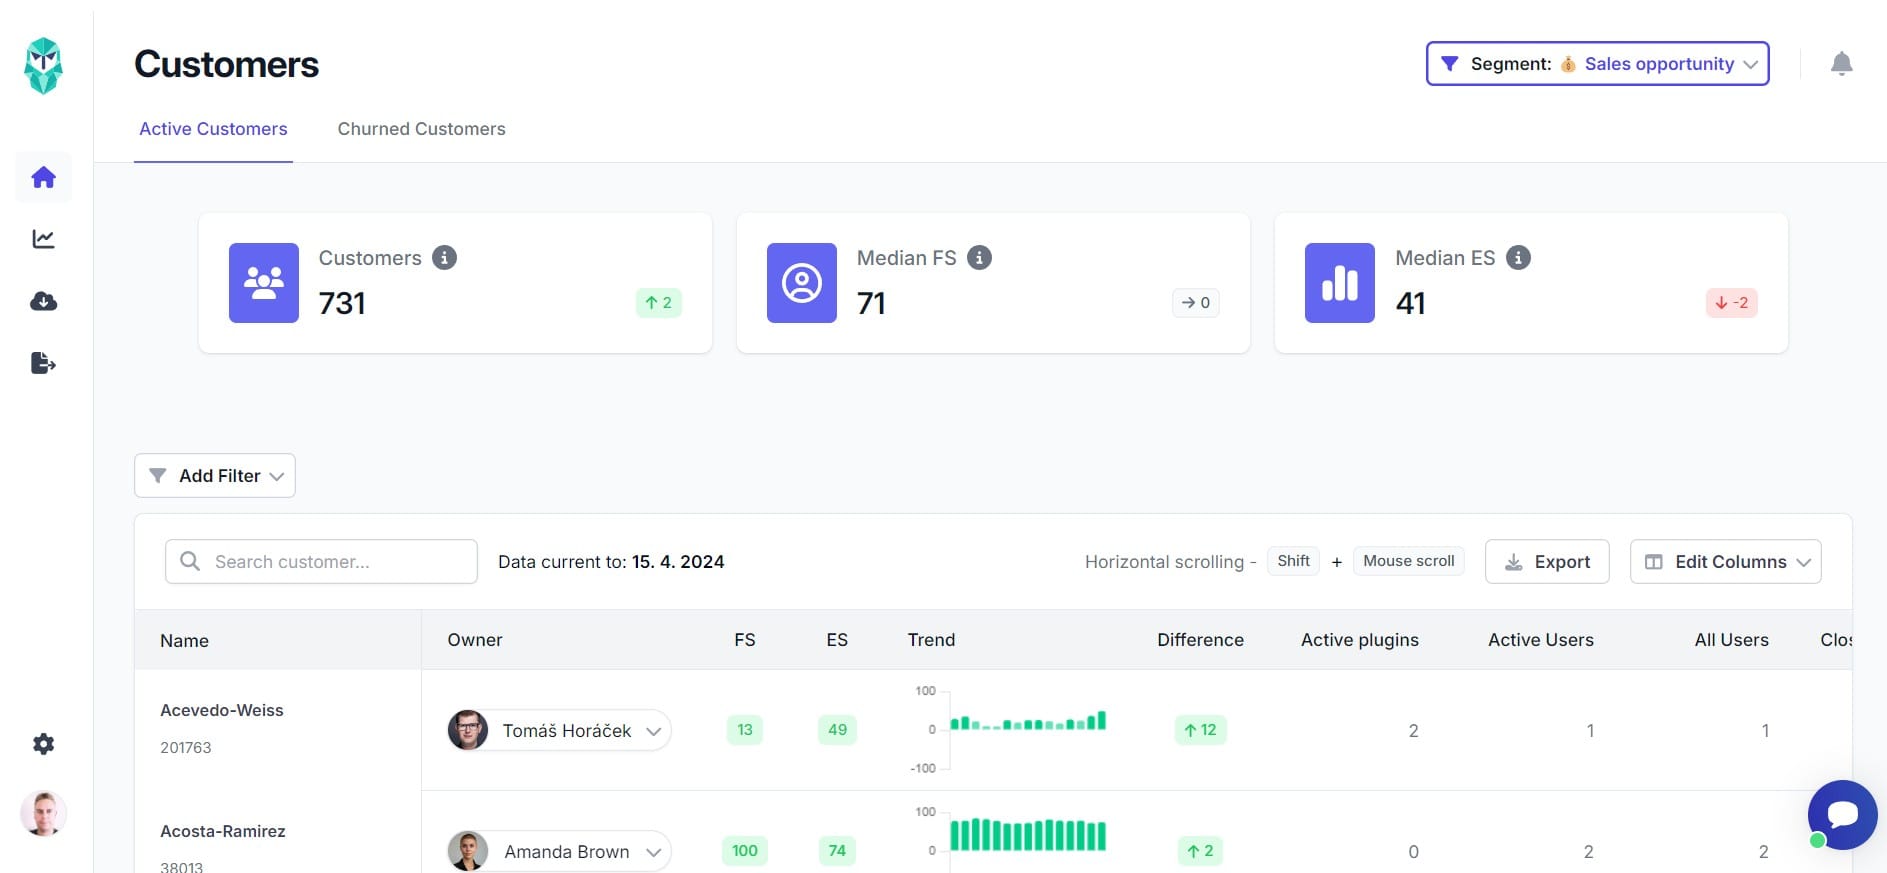Export the customer table

[x=1547, y=562]
